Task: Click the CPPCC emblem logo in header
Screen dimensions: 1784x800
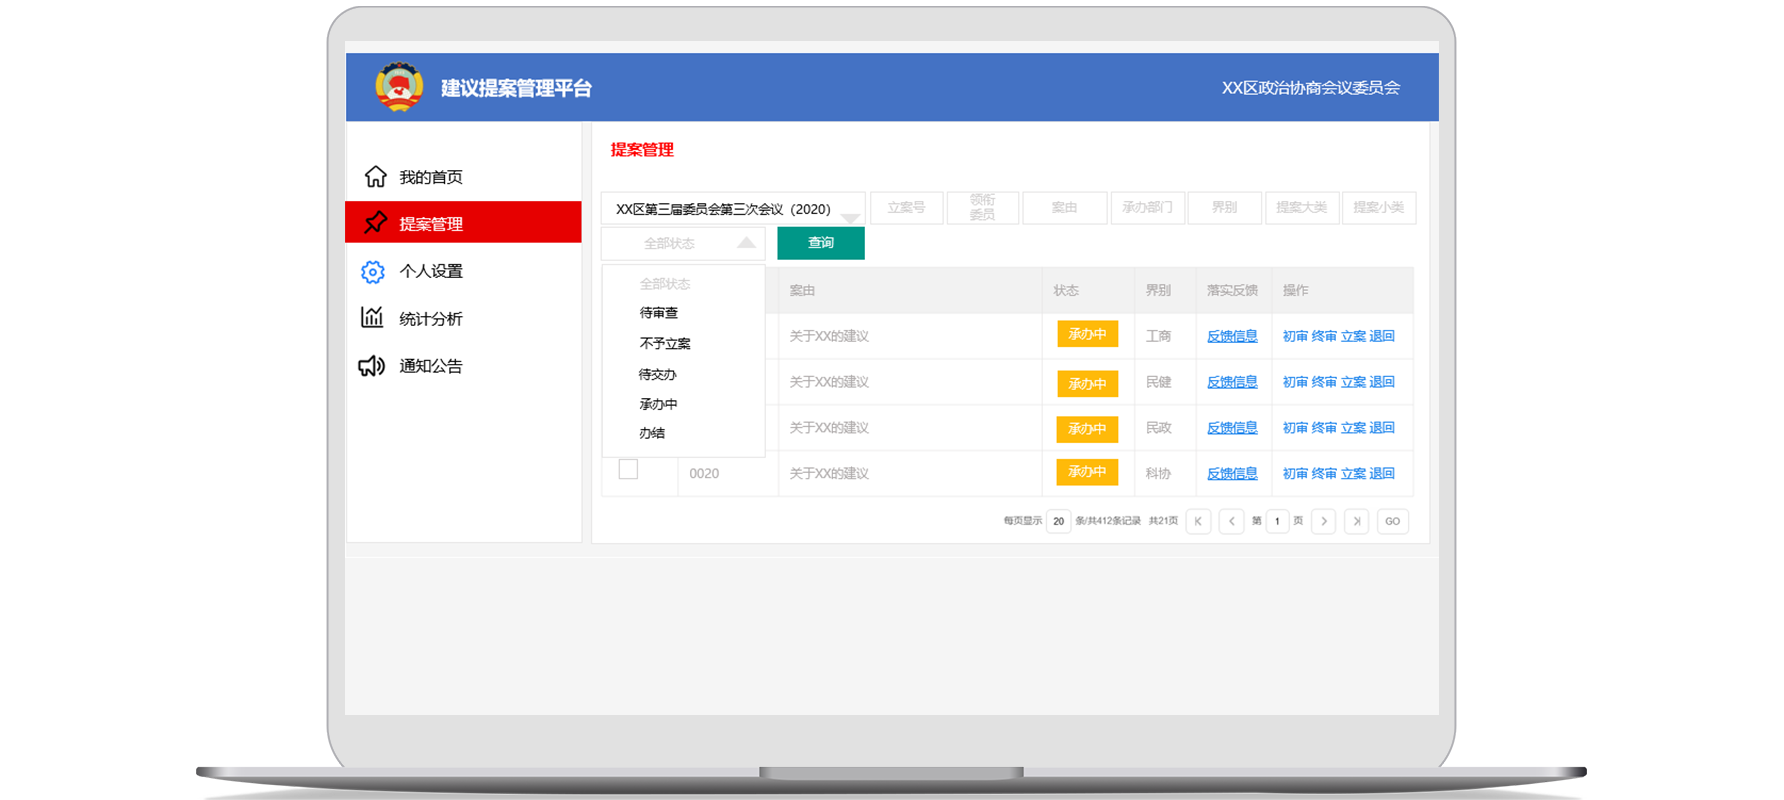Action: [x=399, y=87]
